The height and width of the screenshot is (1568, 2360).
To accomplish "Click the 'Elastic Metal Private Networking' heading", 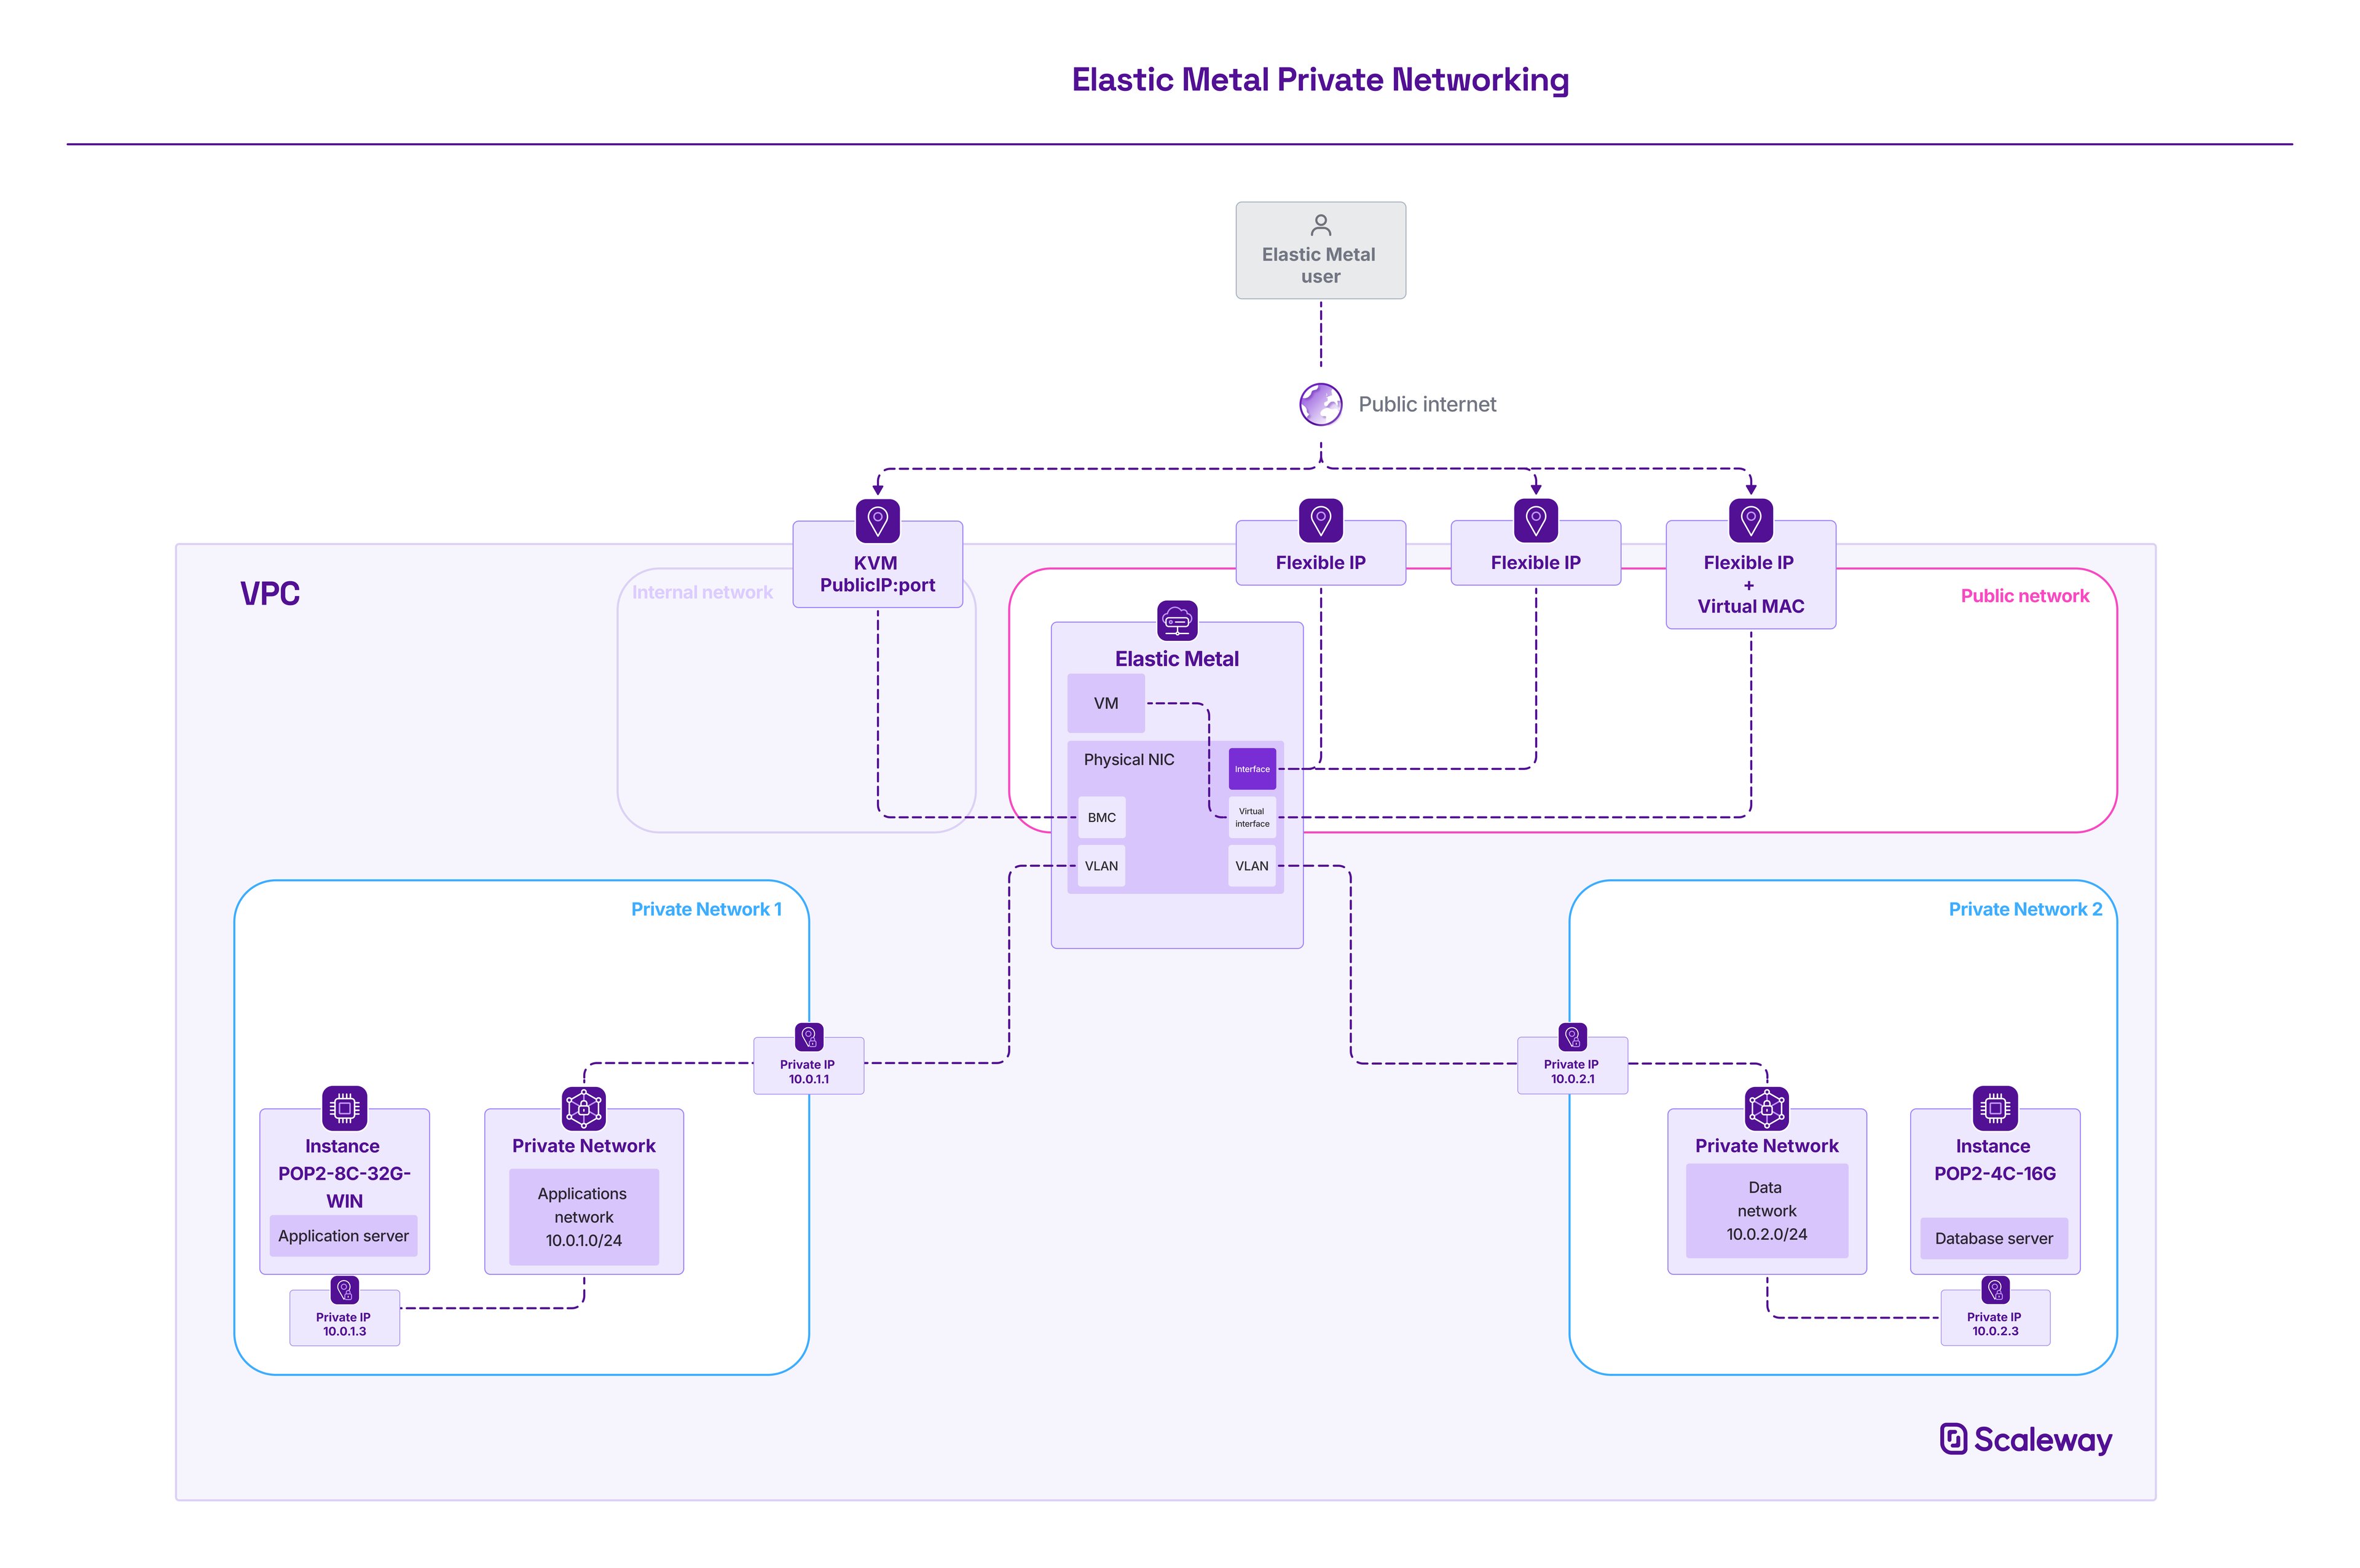I will pos(1320,80).
